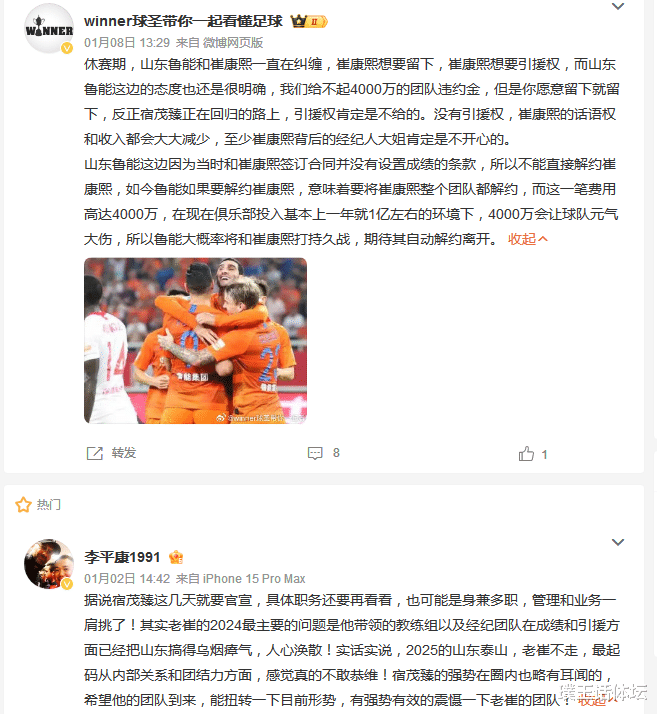Click the badge icon beside 李平康1991

tap(176, 557)
